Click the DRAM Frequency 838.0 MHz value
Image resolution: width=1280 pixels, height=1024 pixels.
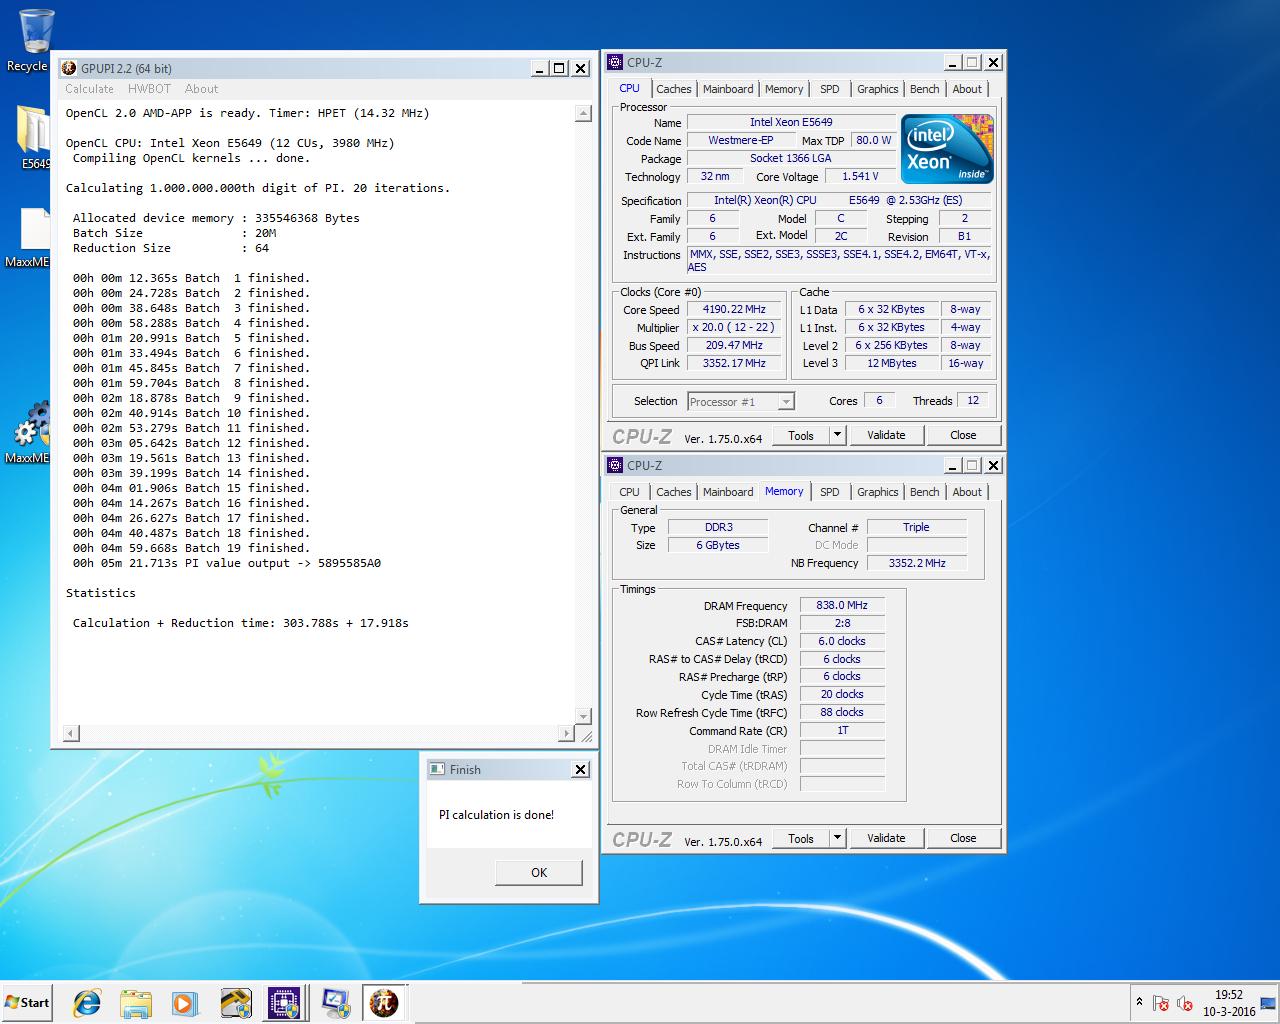click(842, 605)
